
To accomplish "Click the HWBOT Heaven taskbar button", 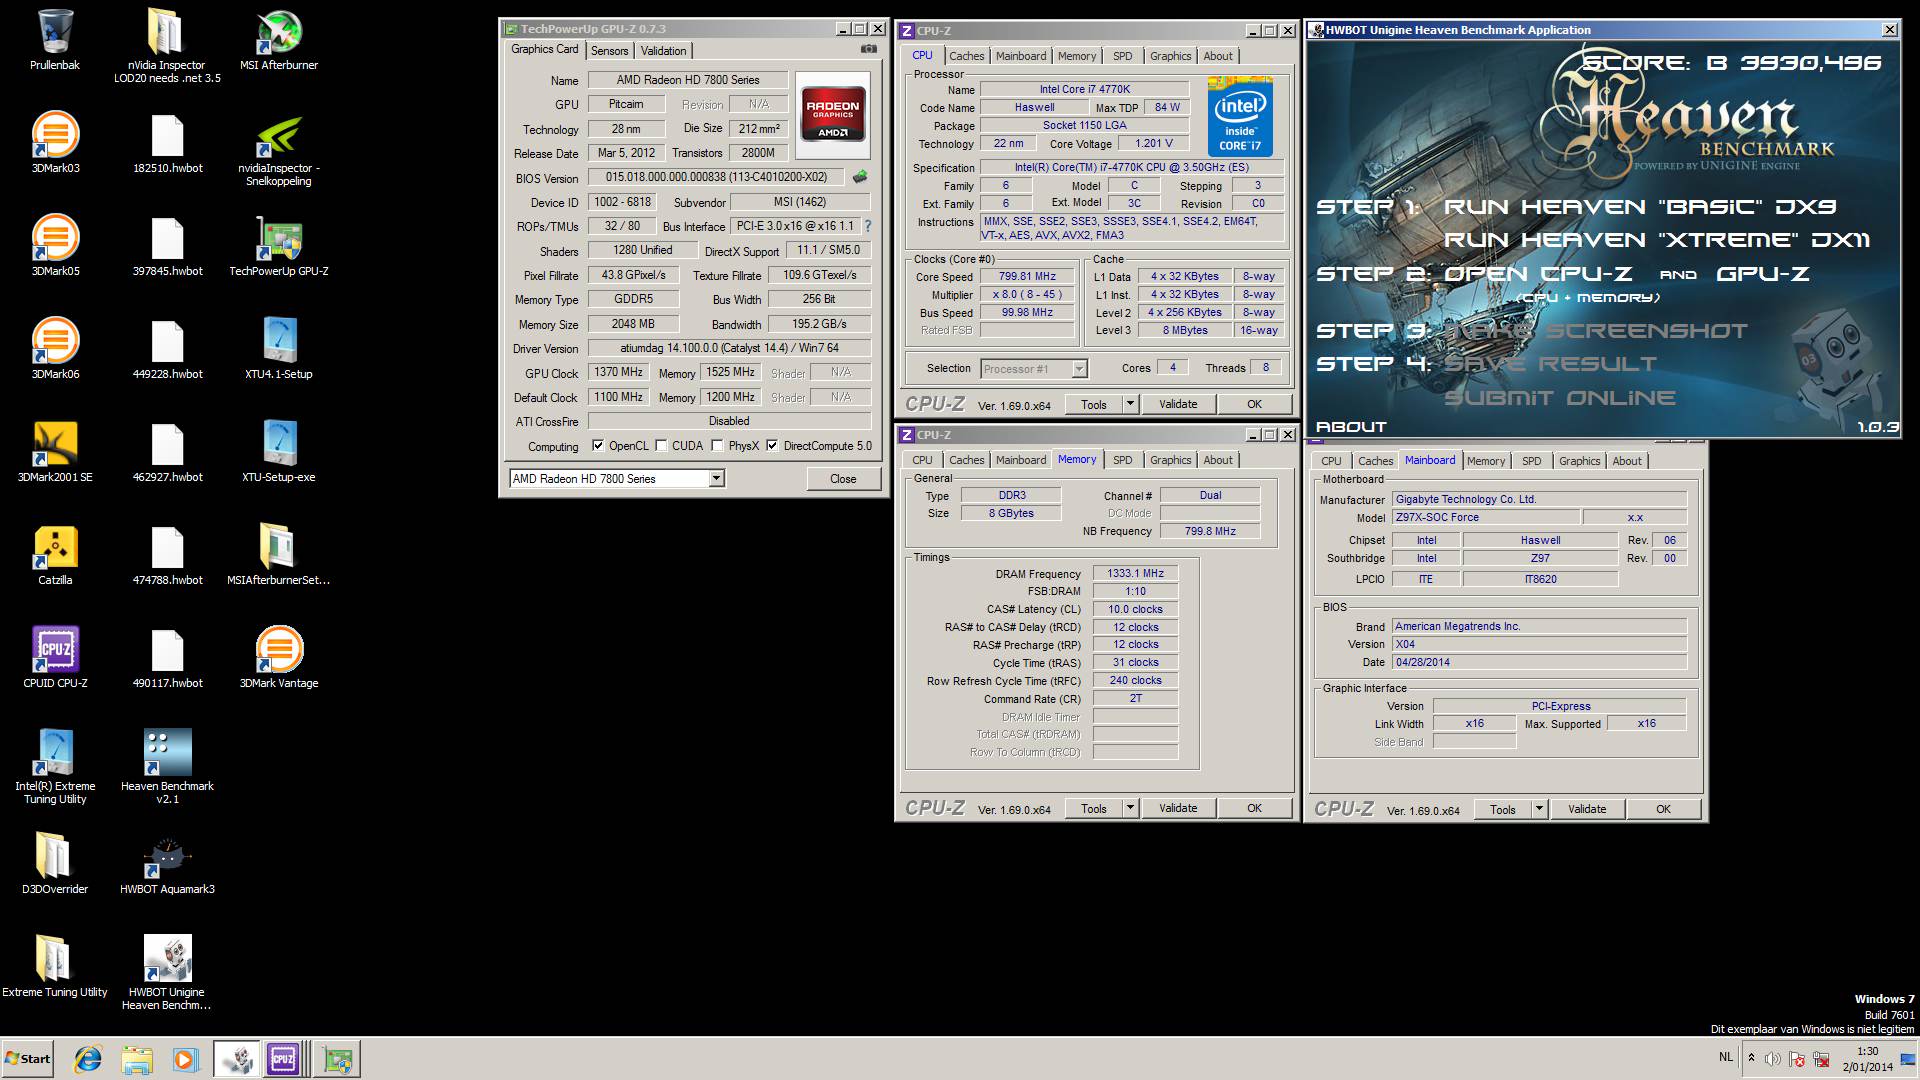I will [x=236, y=1059].
